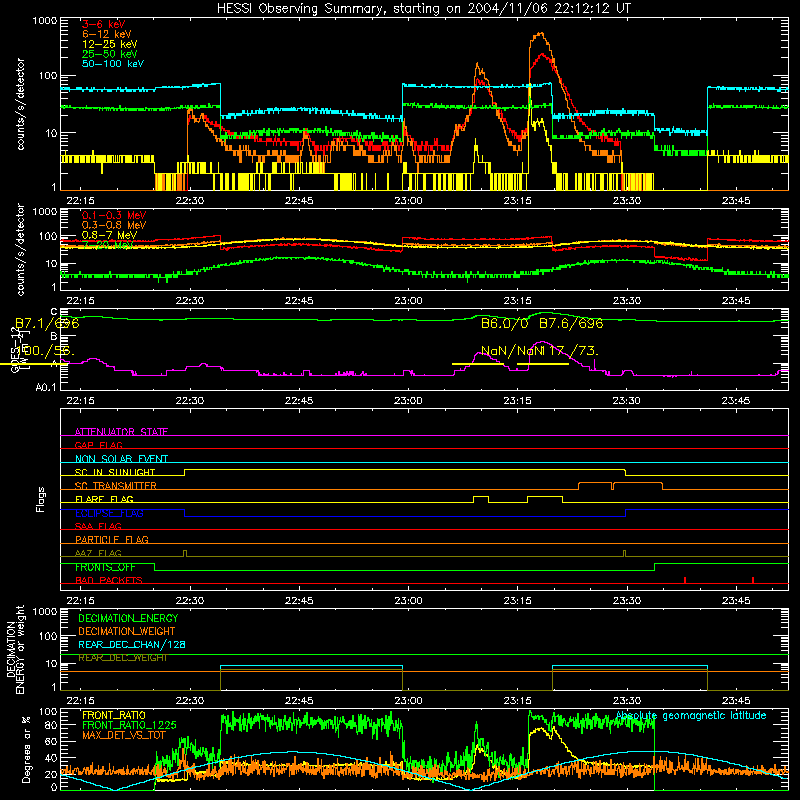Screen dimensions: 800x800
Task: Select the ATTENUATOR_STATE flag label
Action: pyautogui.click(x=121, y=432)
